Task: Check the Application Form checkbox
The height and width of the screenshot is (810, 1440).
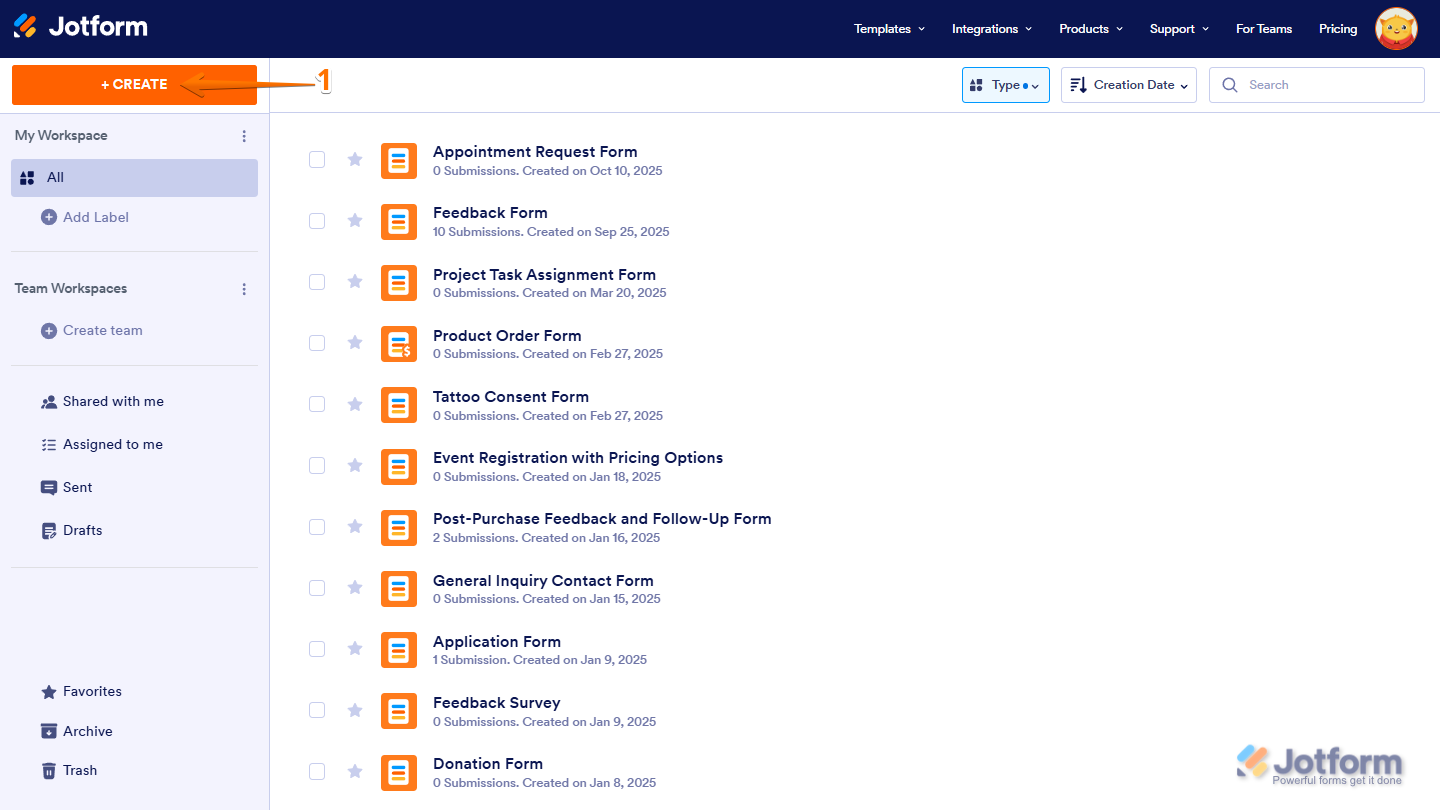Action: point(317,649)
